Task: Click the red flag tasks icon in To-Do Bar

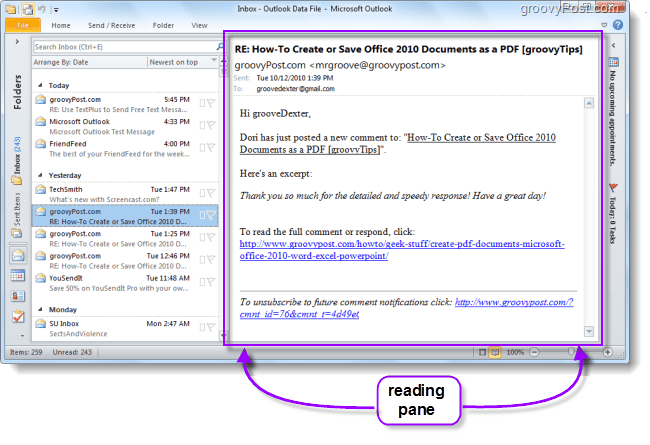Action: point(613,187)
